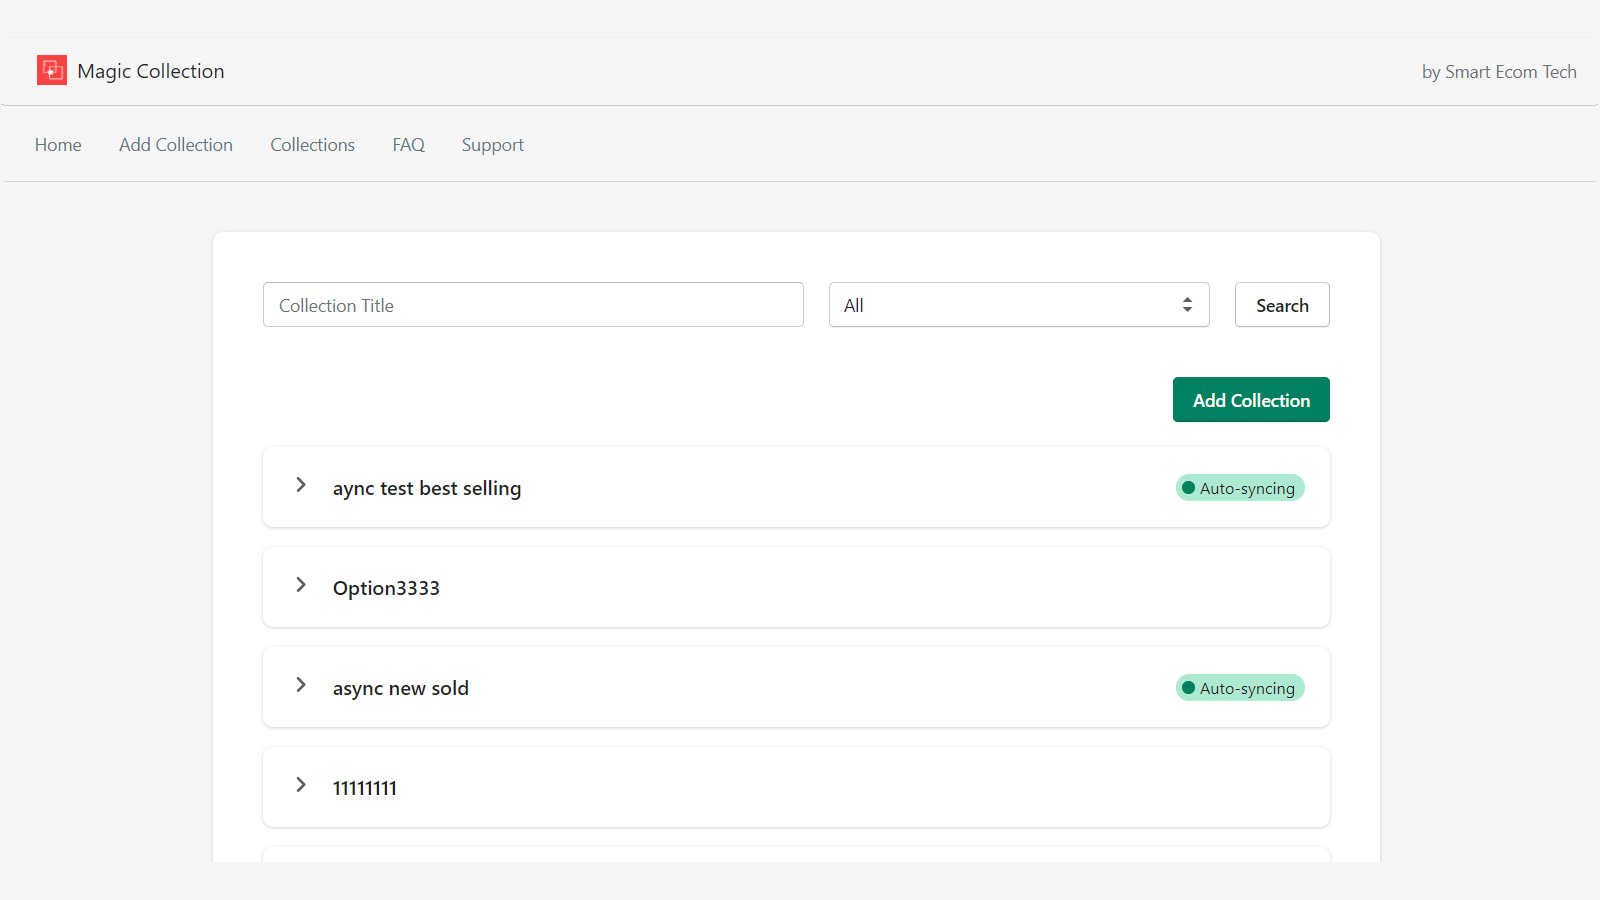The height and width of the screenshot is (900, 1600).
Task: Click the Magic Collection logo icon
Action: point(52,70)
